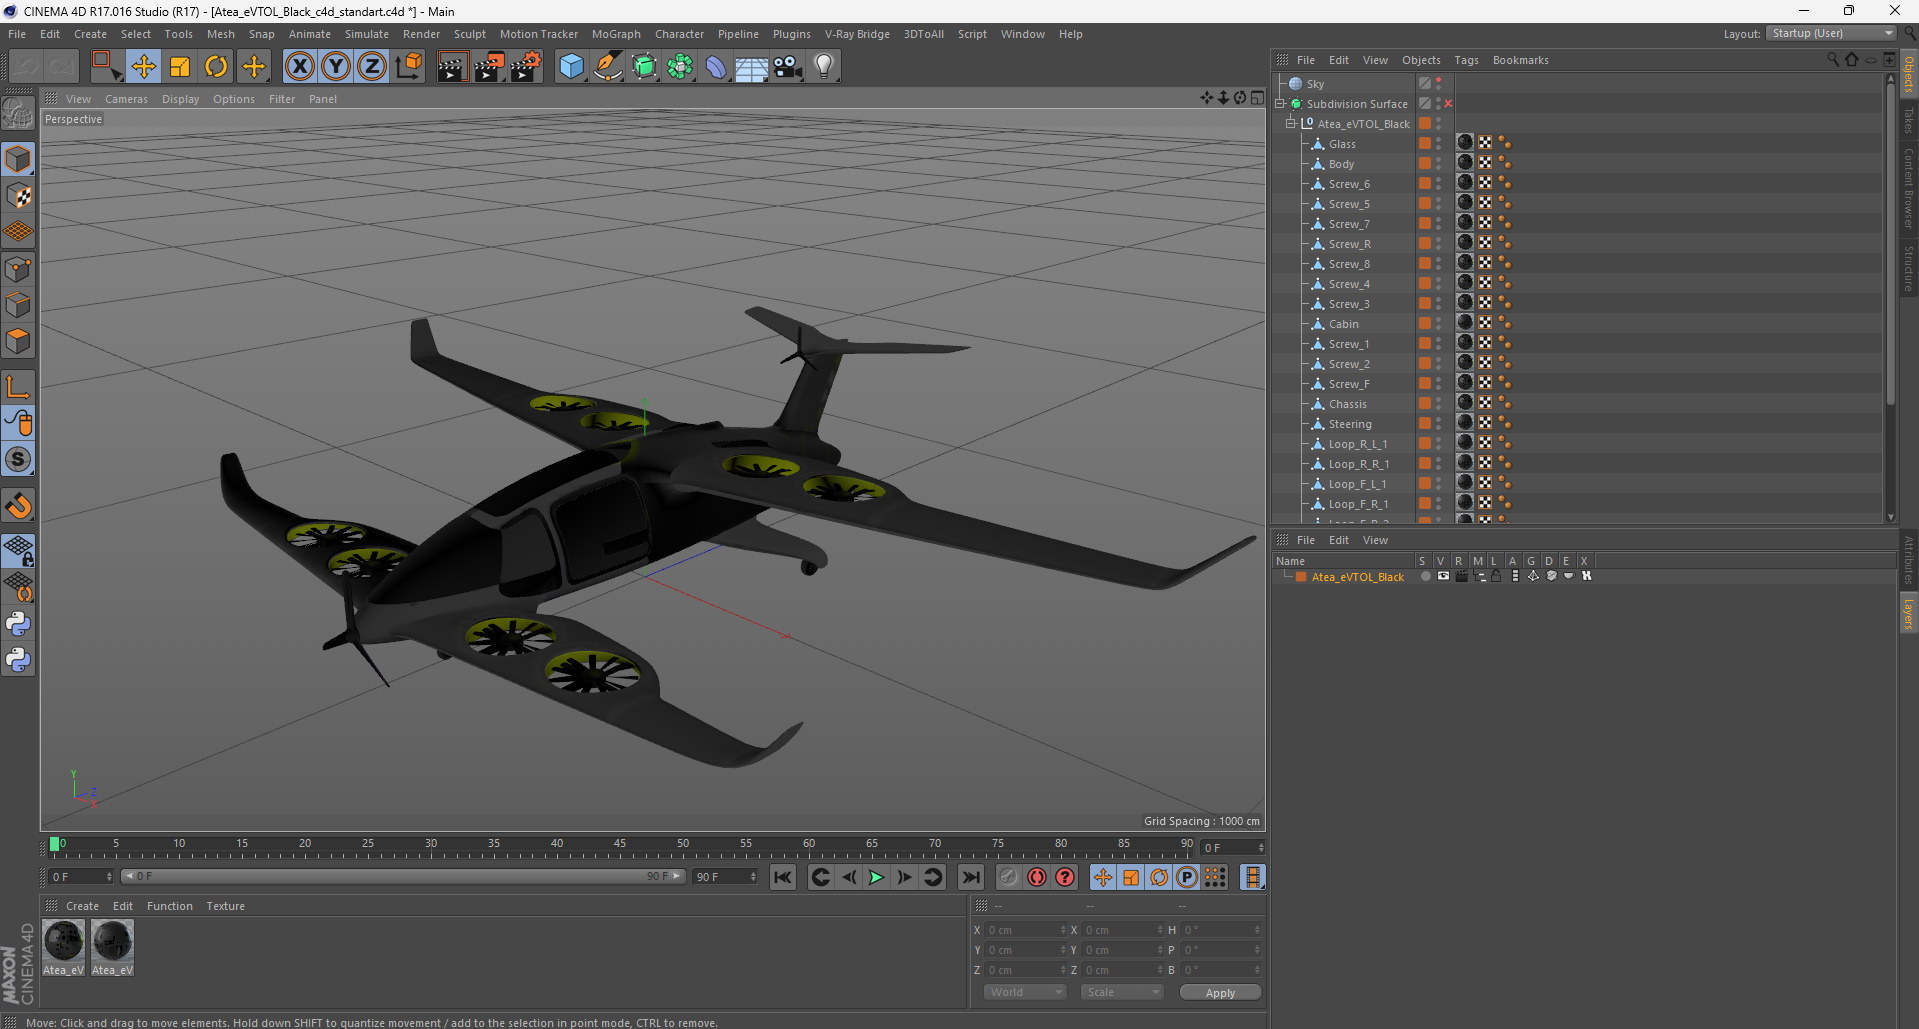Toggle Sky object layer checkbox
Screen dimensions: 1919x1029
coord(1425,83)
